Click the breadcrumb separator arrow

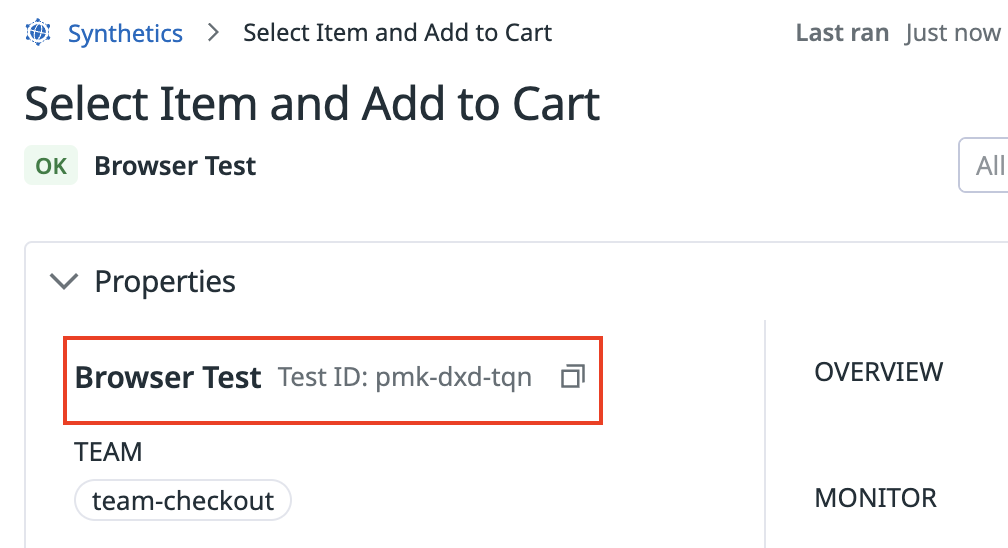pyautogui.click(x=213, y=32)
